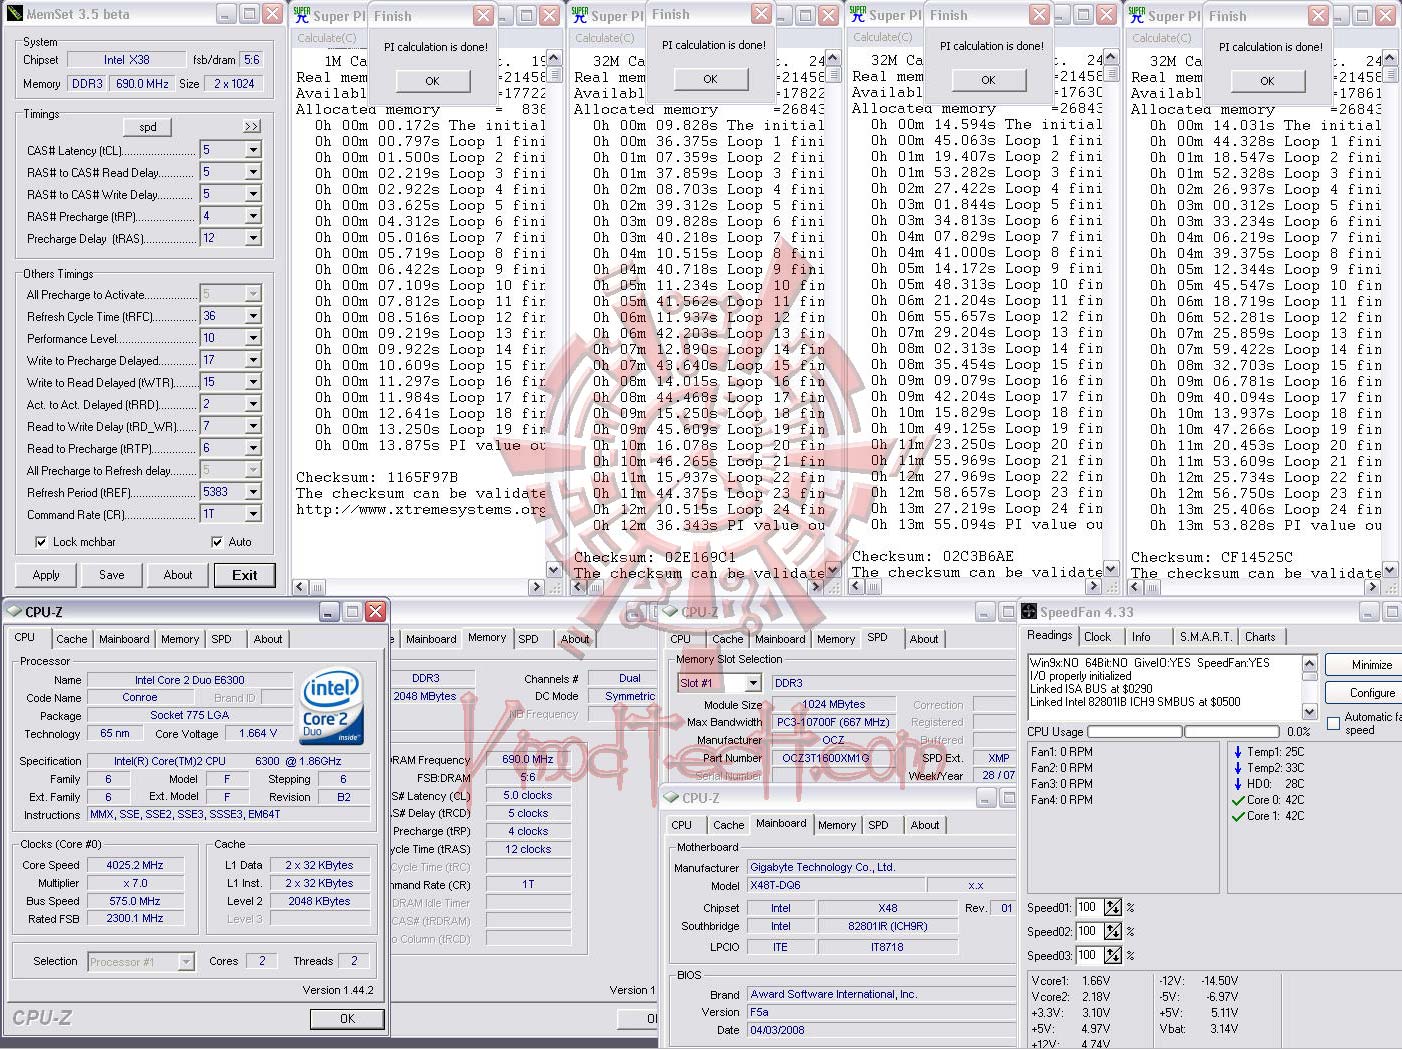Open the Write to Precharge Delayed dropdown

pos(253,360)
